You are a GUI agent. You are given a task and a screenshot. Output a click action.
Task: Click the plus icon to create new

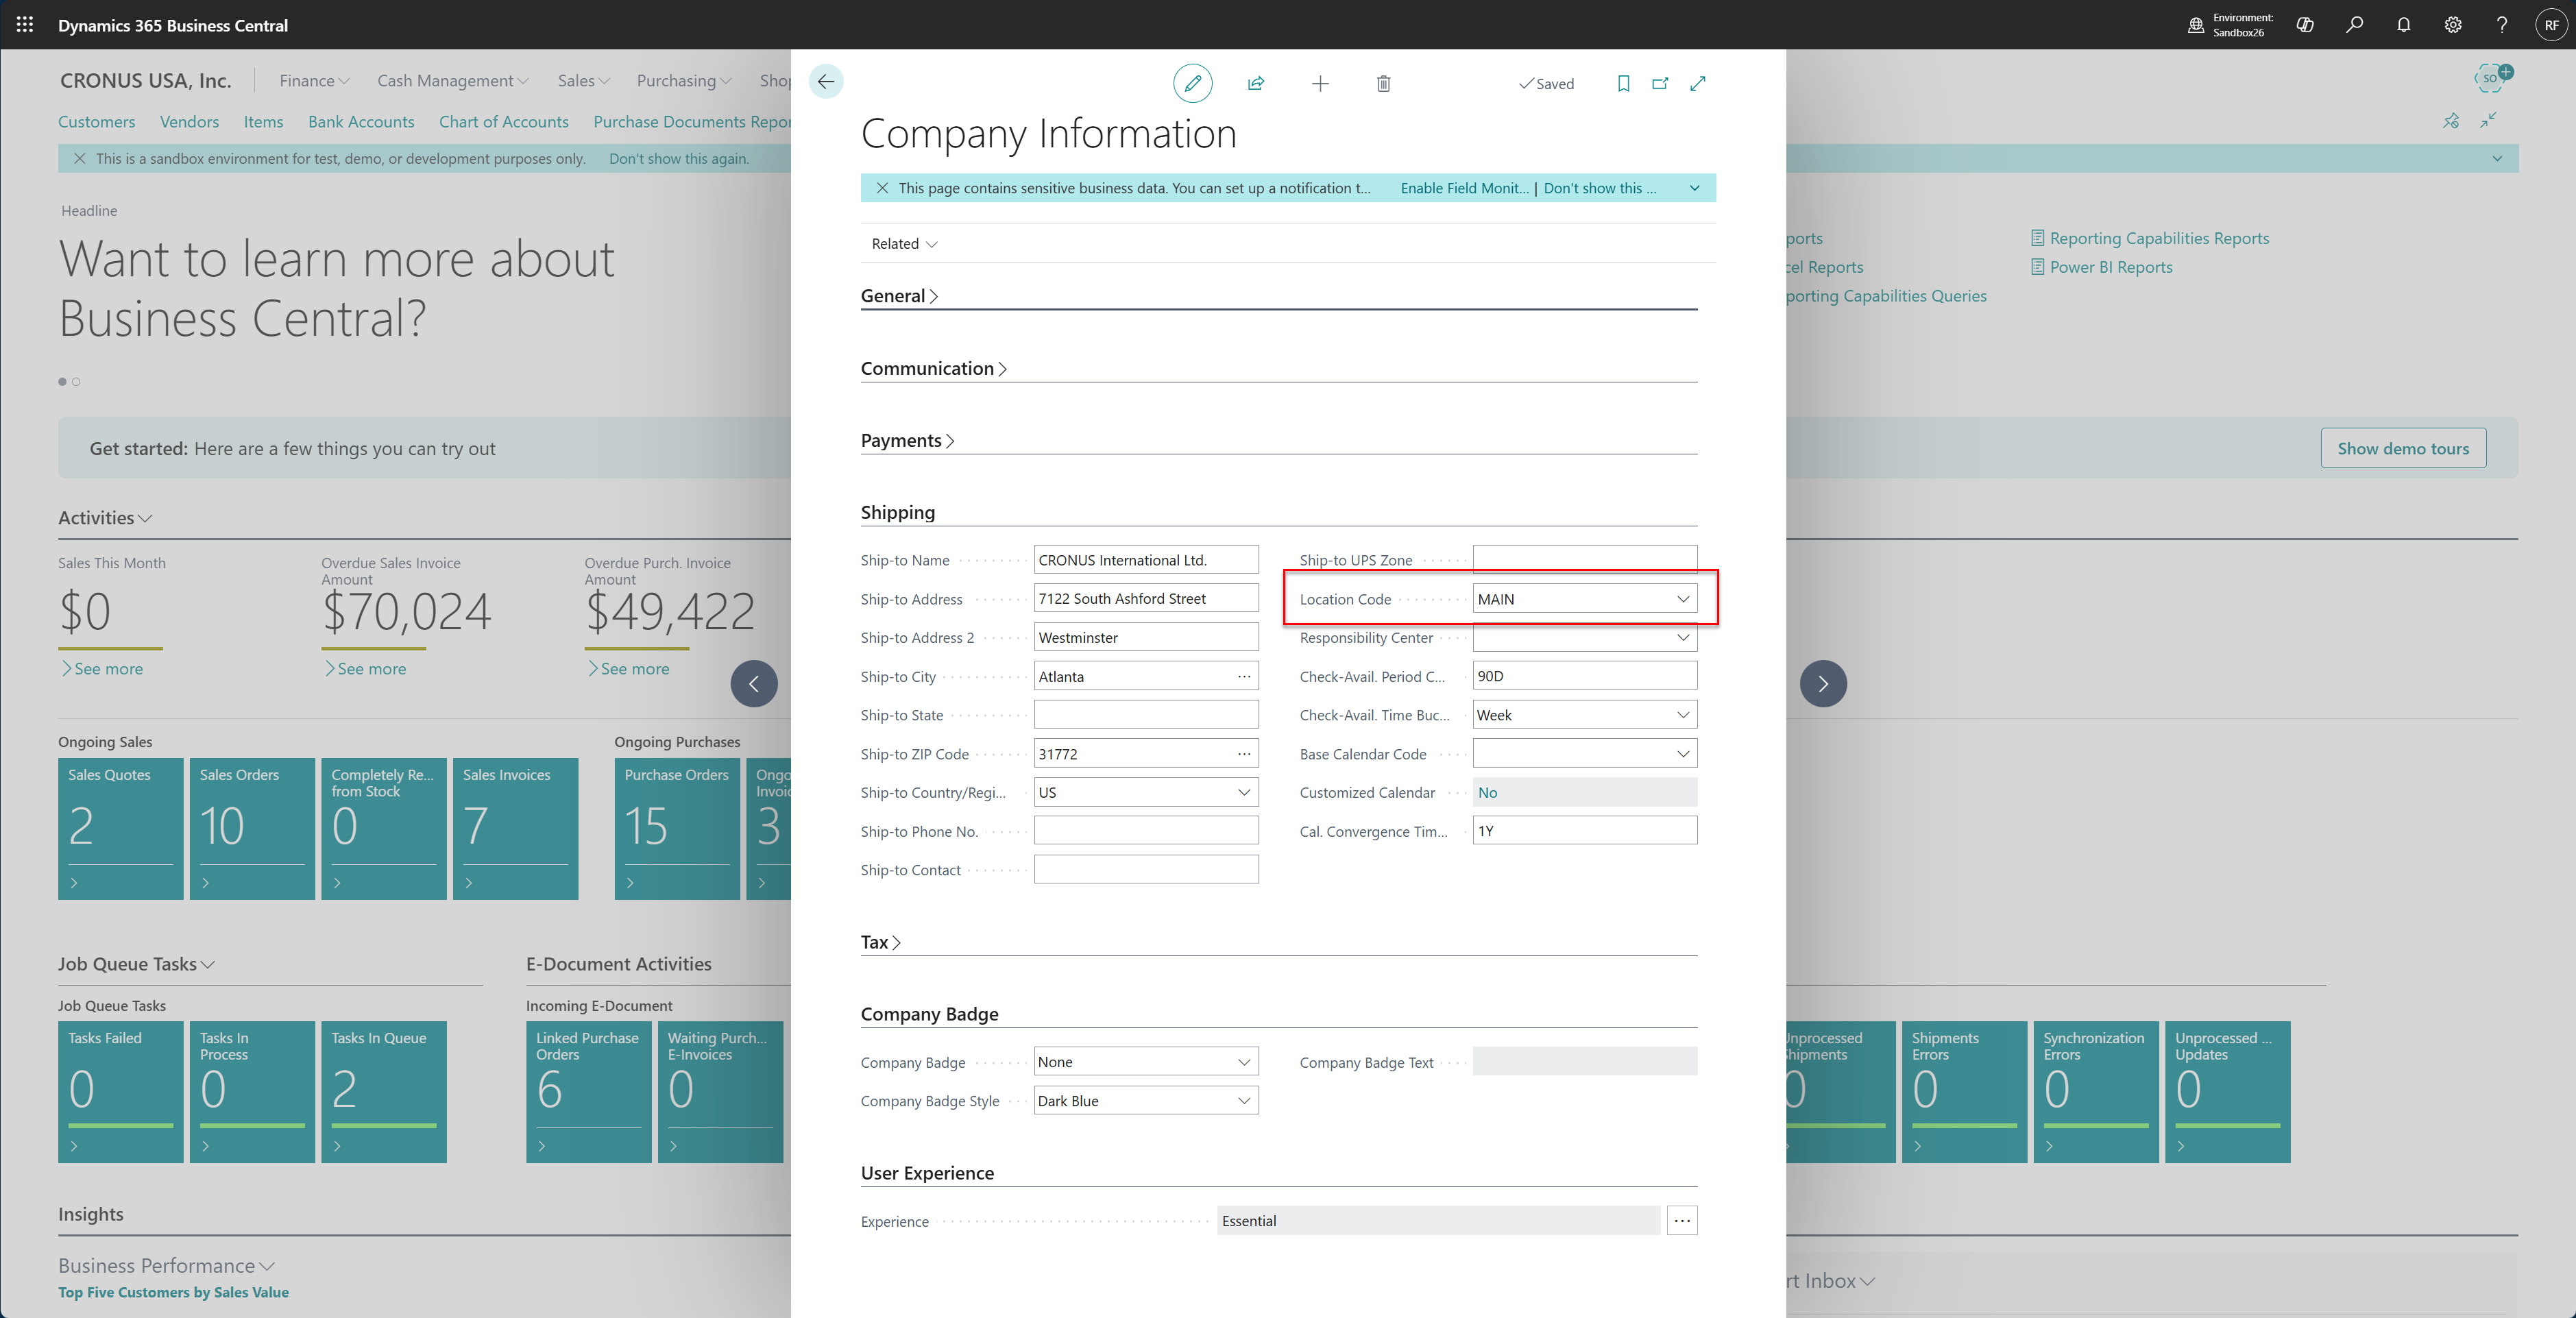click(1320, 83)
